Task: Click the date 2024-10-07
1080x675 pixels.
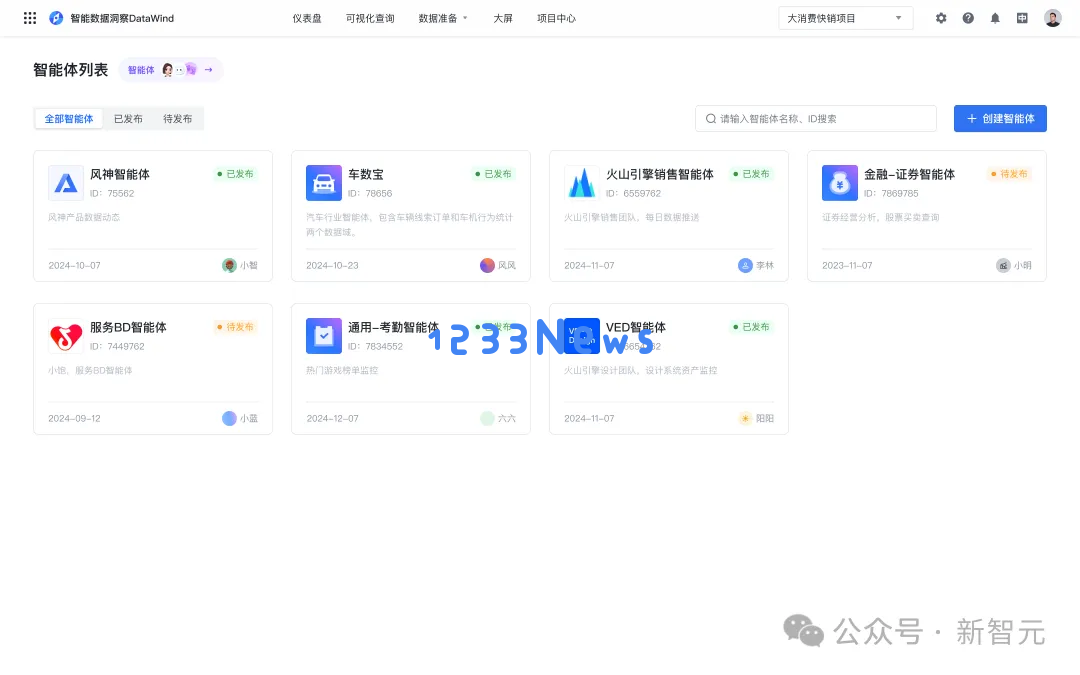Action: point(74,265)
